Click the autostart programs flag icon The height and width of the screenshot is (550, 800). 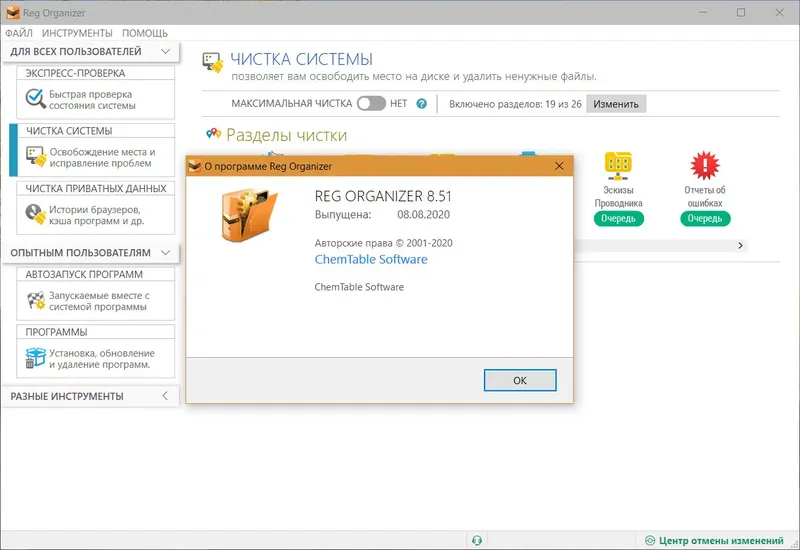[36, 301]
